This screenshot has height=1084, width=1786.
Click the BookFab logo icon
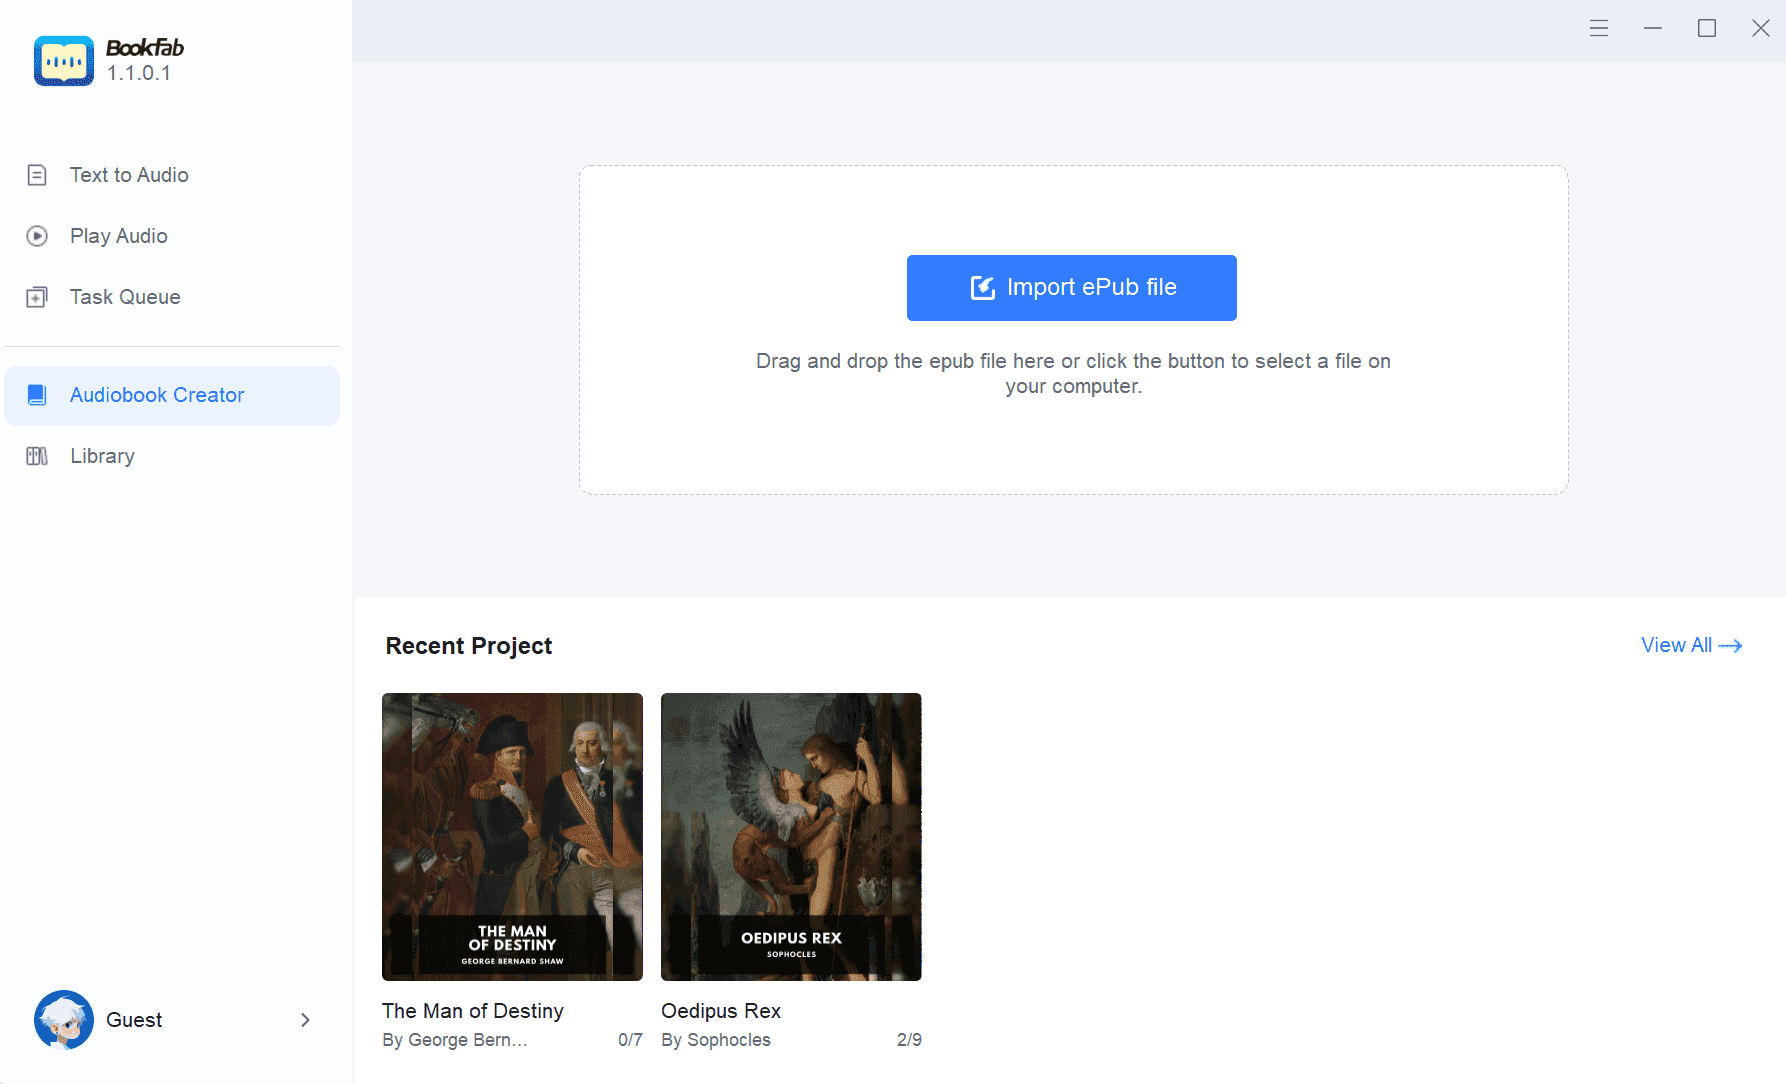point(63,61)
